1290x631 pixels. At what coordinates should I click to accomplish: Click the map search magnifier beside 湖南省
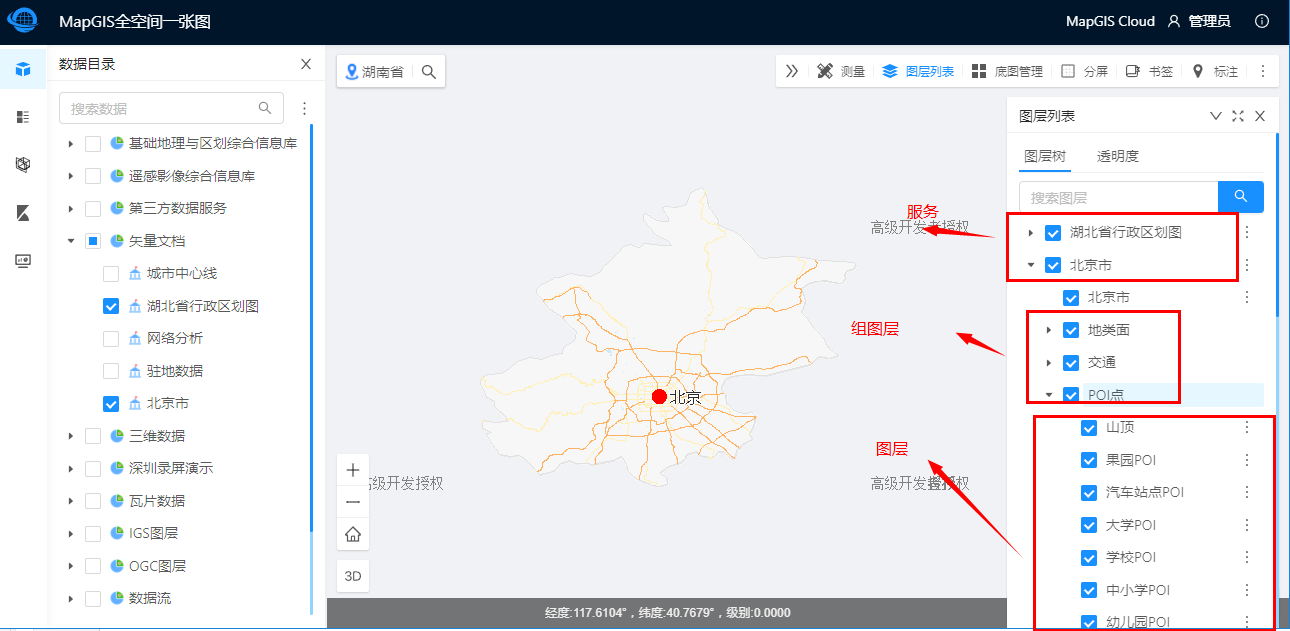click(428, 72)
